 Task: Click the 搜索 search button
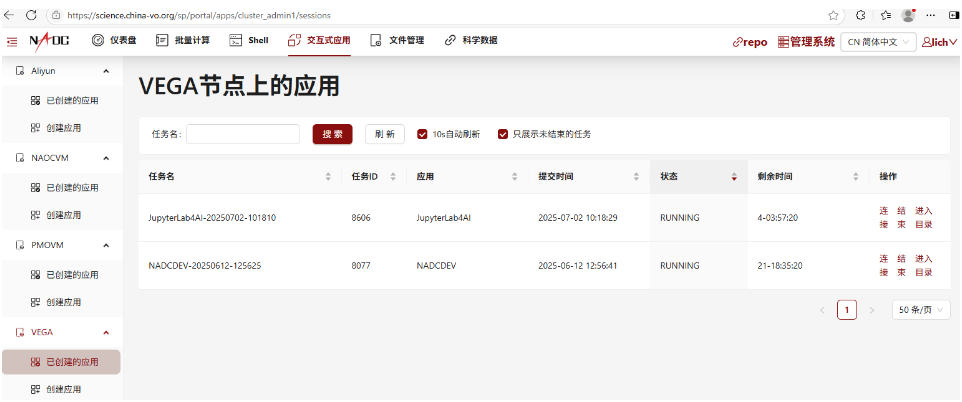[x=332, y=134]
